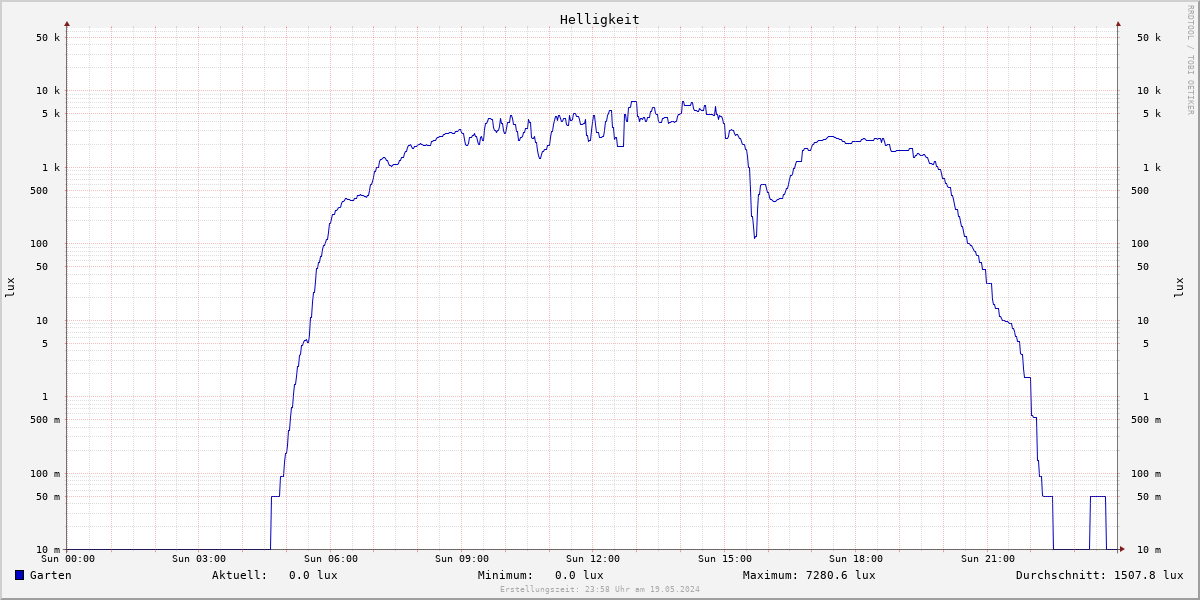Click the "lux" label on the left axis

10,287
